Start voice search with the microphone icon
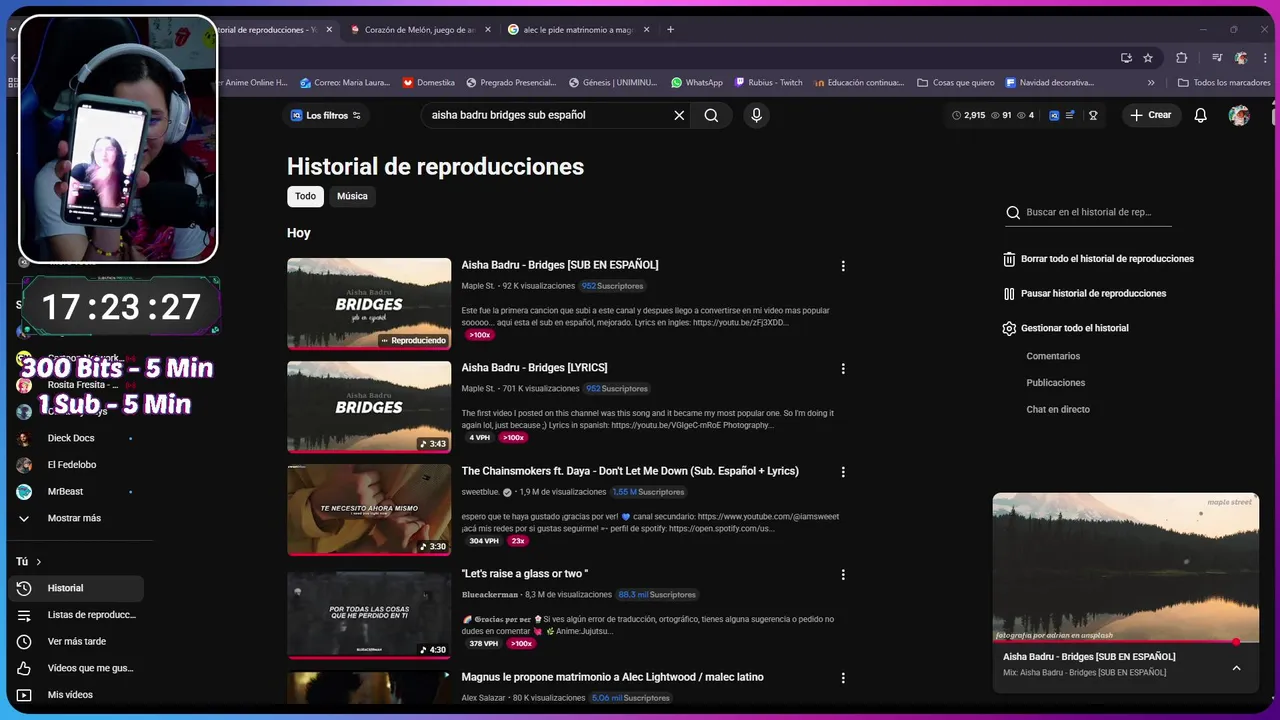 pyautogui.click(x=756, y=115)
